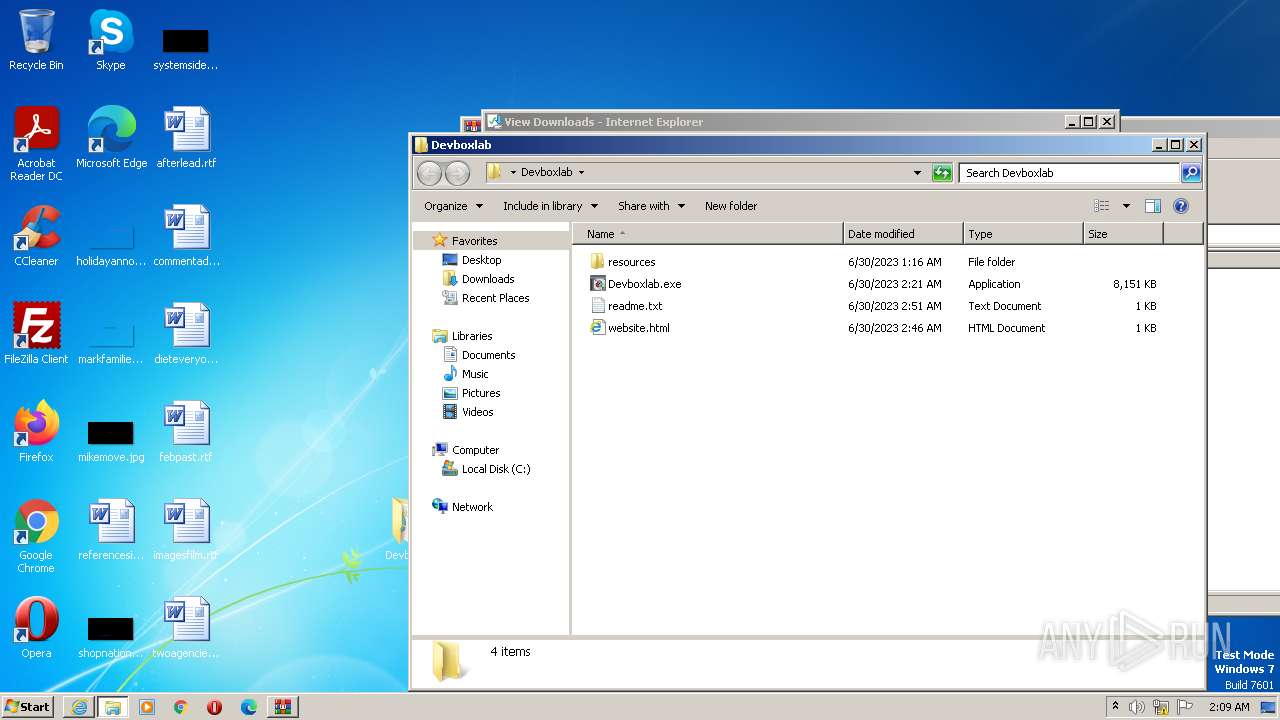The image size is (1280, 720).
Task: Open Desktop in navigation pane
Action: (481, 260)
